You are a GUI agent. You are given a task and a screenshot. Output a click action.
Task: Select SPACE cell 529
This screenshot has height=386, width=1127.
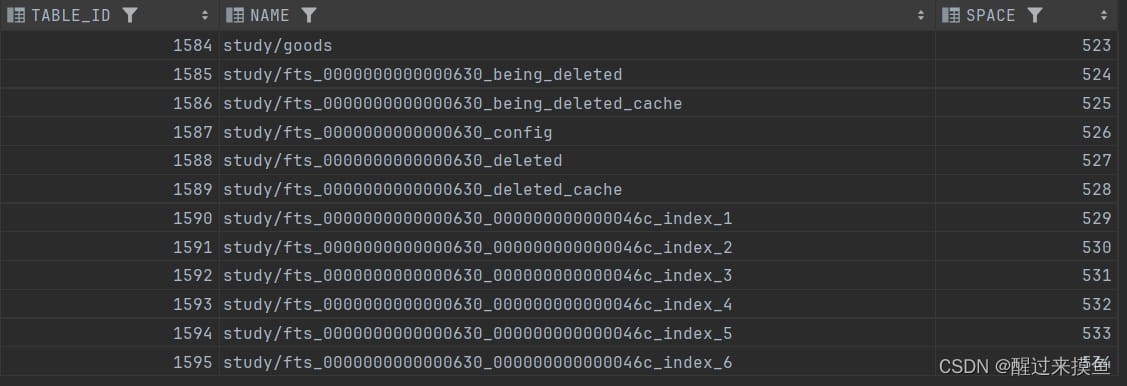click(x=1026, y=219)
